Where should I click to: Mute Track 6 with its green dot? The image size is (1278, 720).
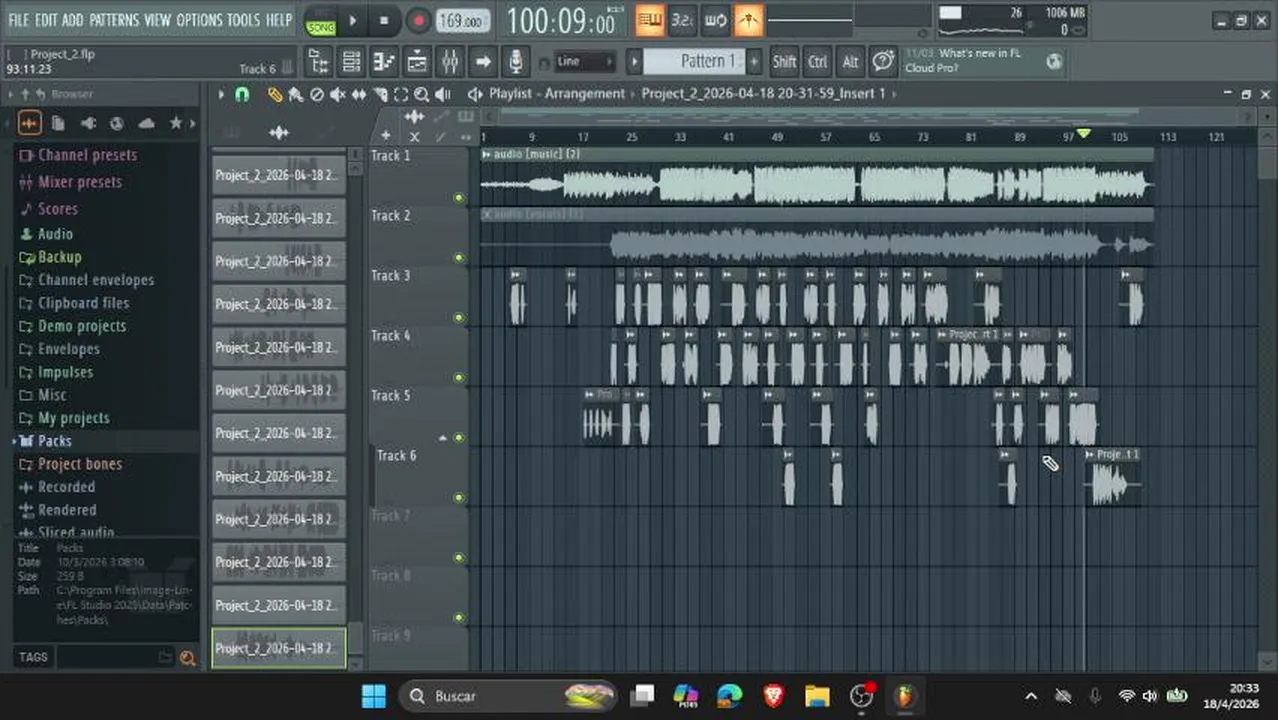459,498
